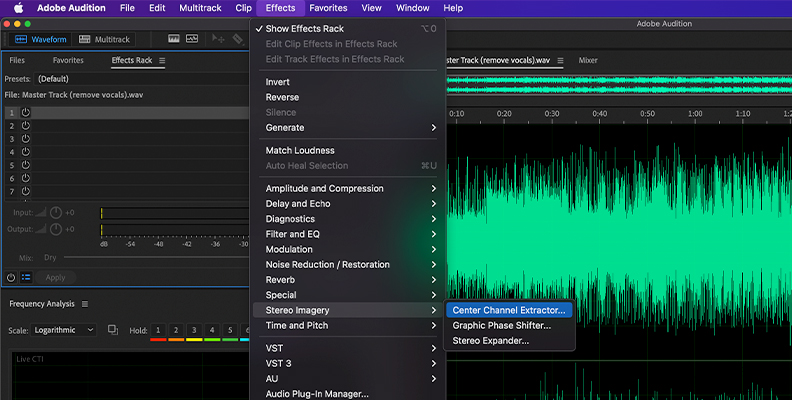Expand Delay and Echo submenu
Viewport: 792px width, 400px height.
tap(348, 204)
